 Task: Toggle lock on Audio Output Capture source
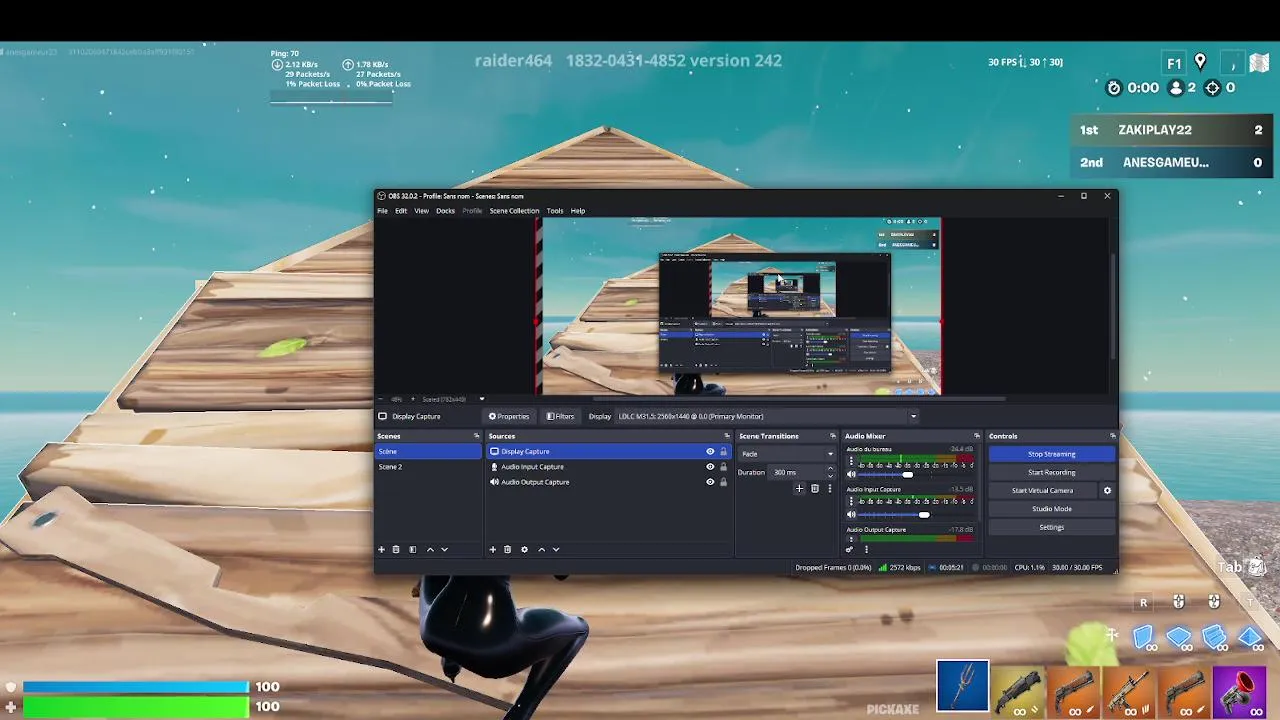[x=723, y=482]
